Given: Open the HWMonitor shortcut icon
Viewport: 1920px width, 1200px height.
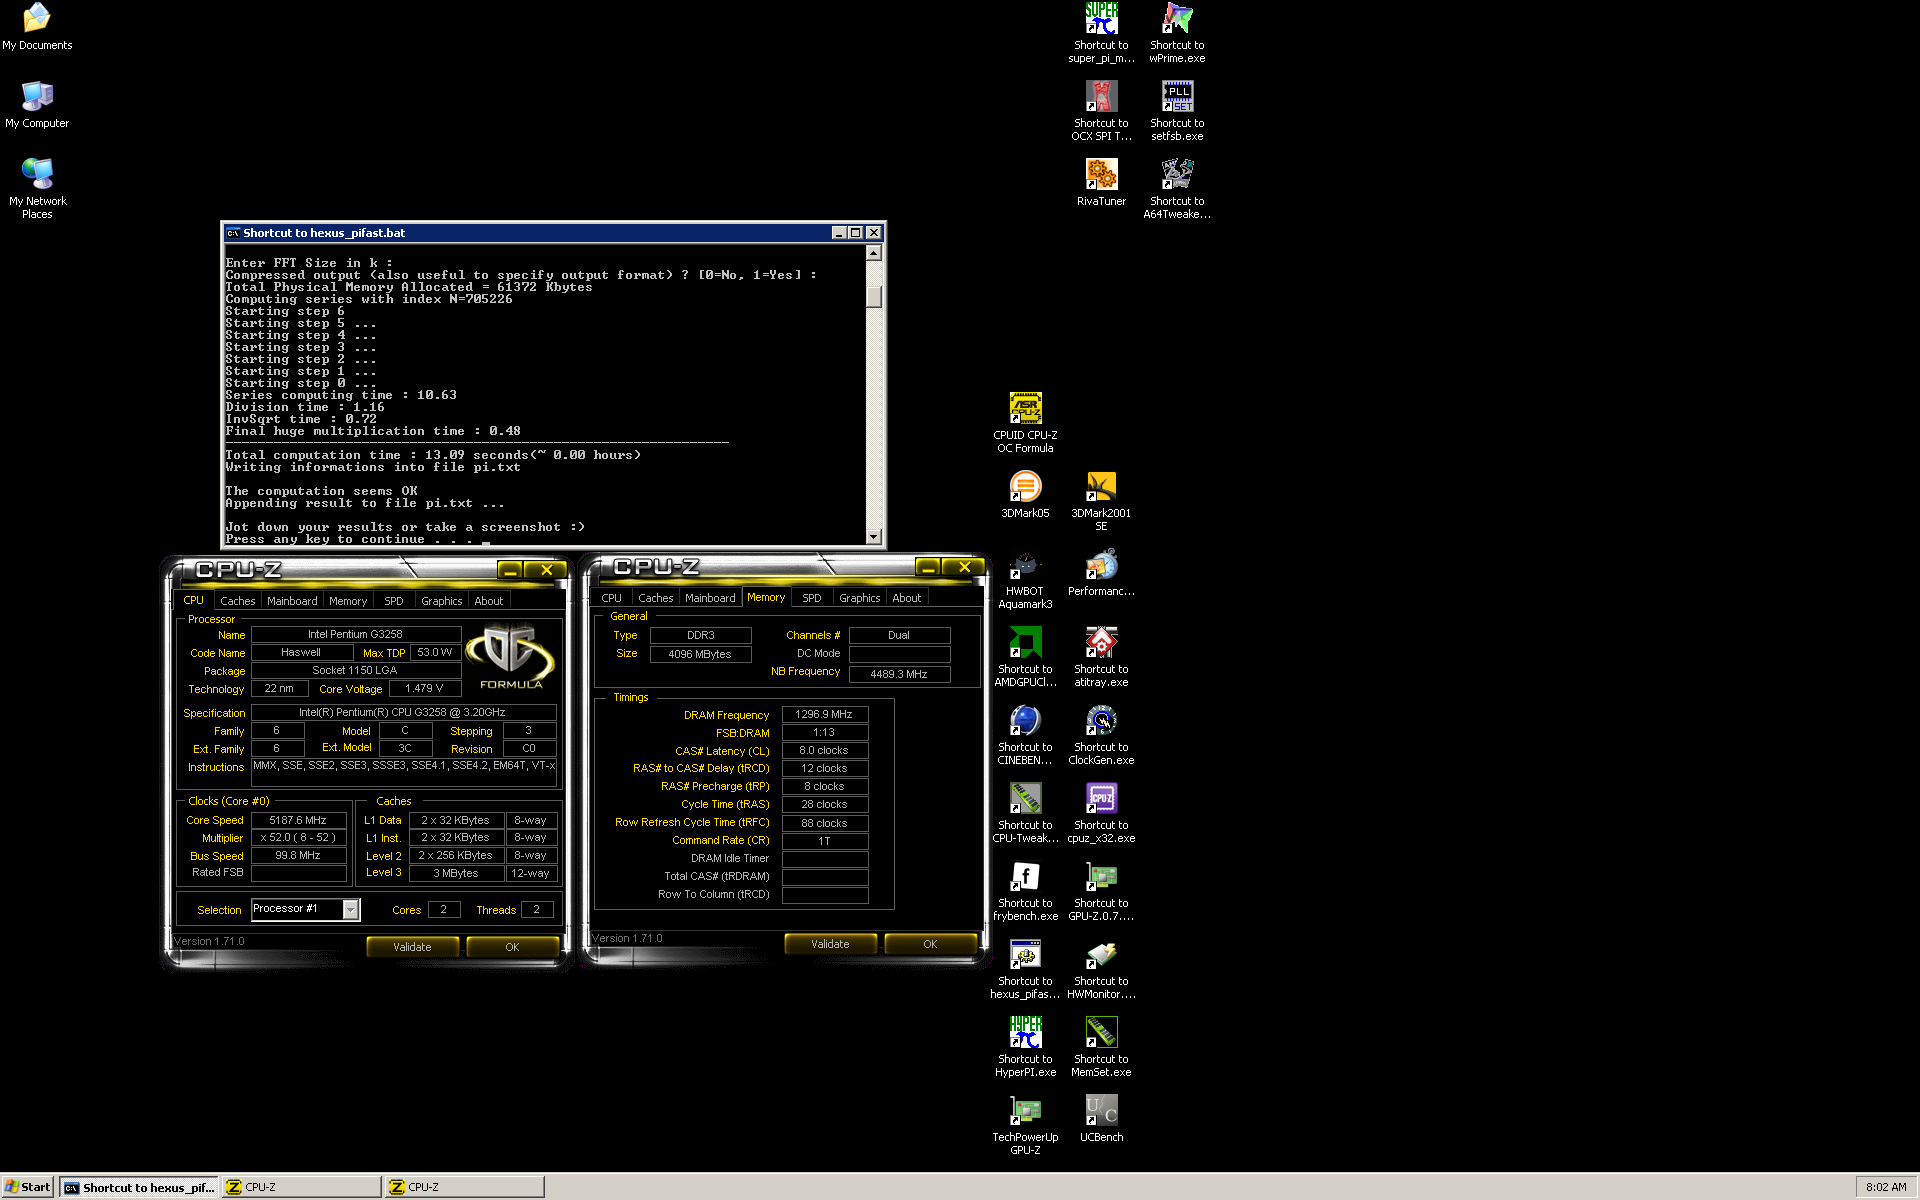Looking at the screenshot, I should tap(1101, 969).
